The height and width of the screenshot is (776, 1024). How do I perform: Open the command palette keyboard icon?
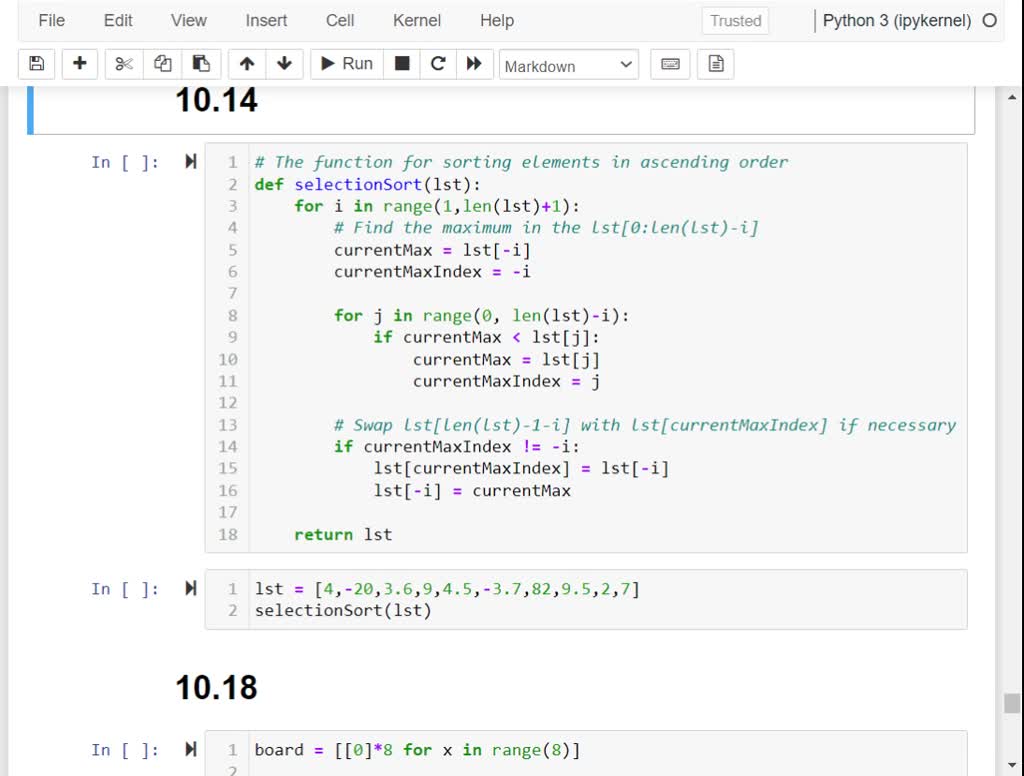[x=671, y=64]
